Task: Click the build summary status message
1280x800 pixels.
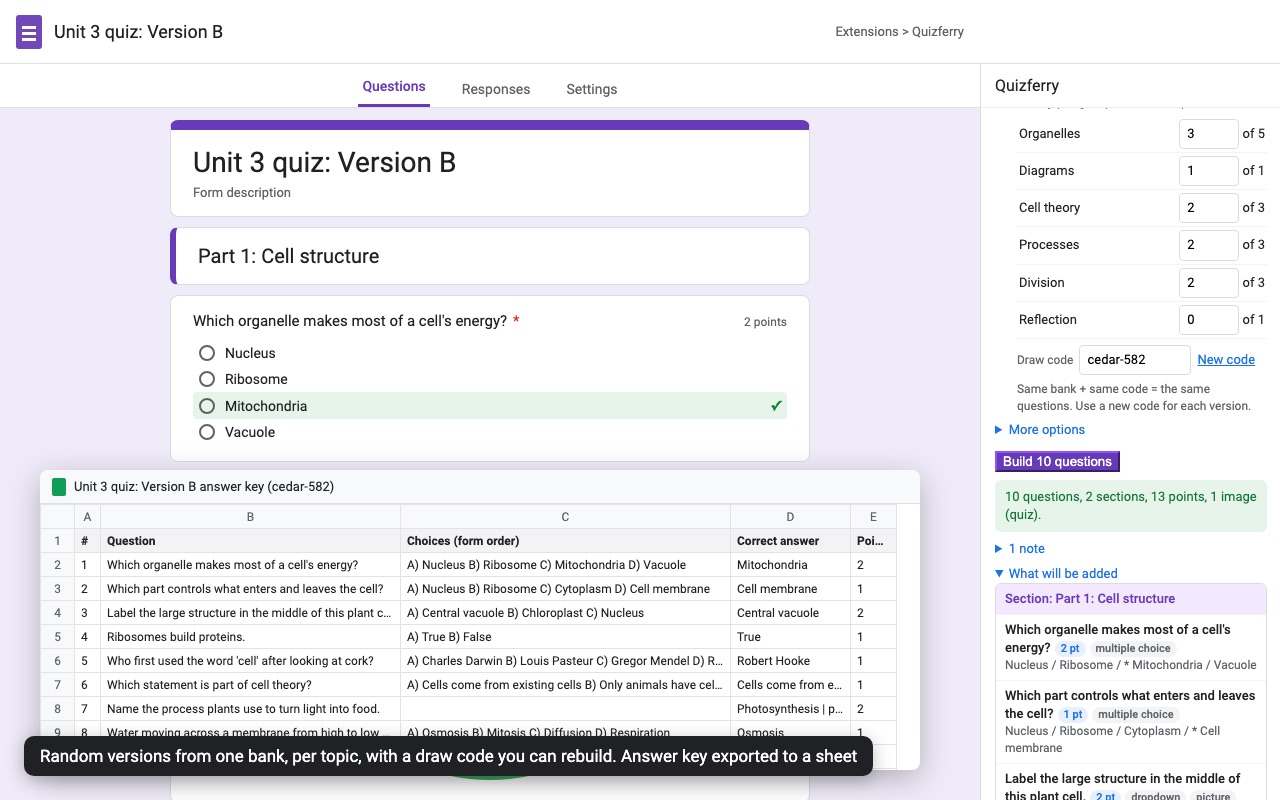Action: [1131, 506]
